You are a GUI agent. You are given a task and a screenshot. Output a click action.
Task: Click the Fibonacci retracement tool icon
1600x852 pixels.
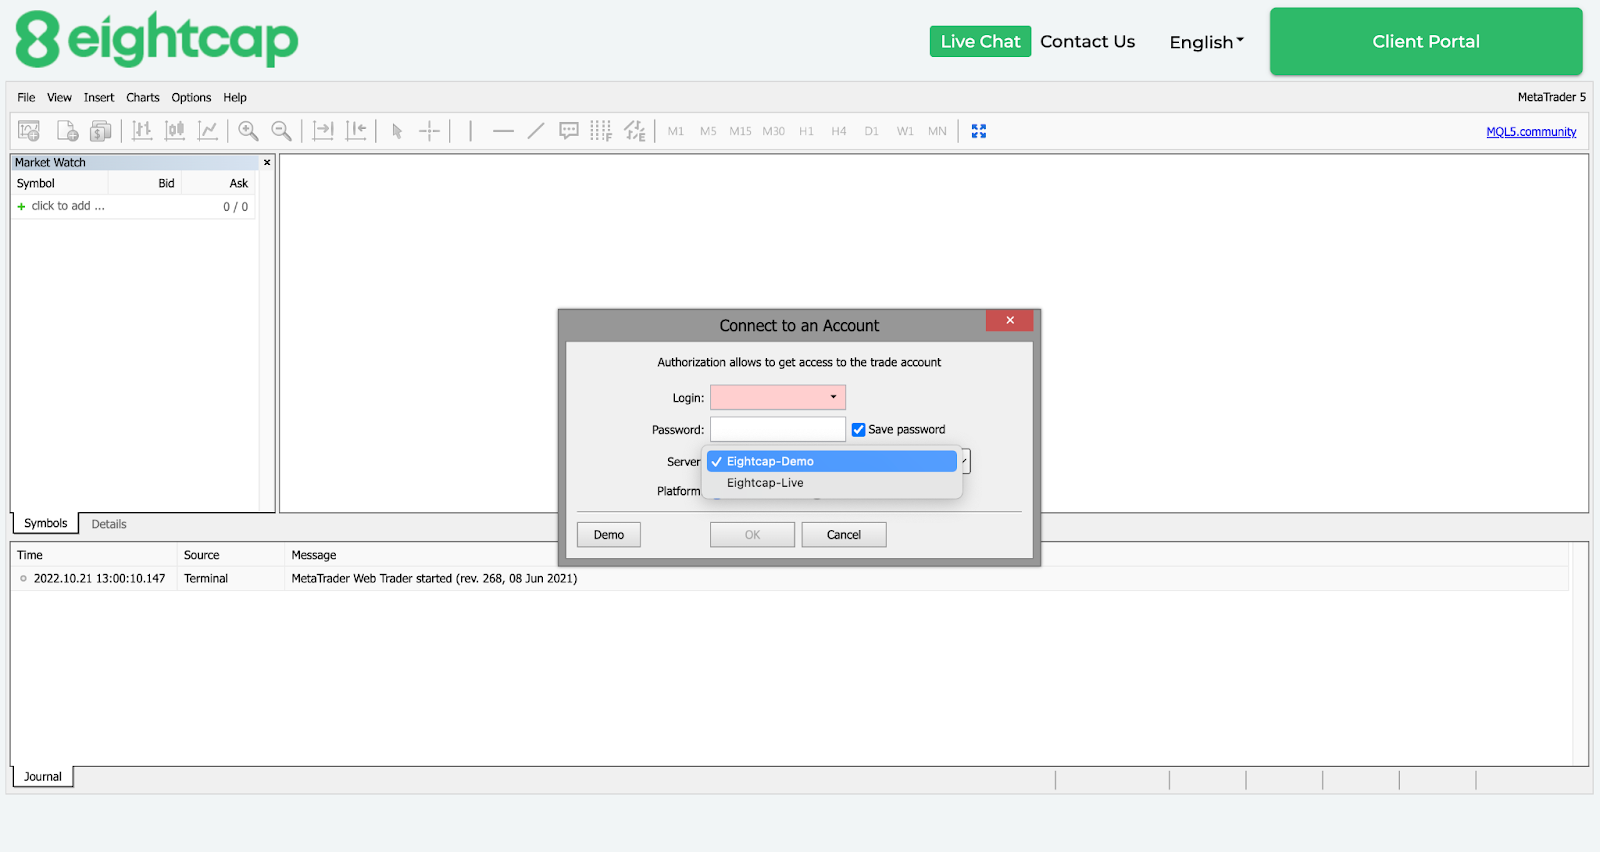click(x=600, y=131)
